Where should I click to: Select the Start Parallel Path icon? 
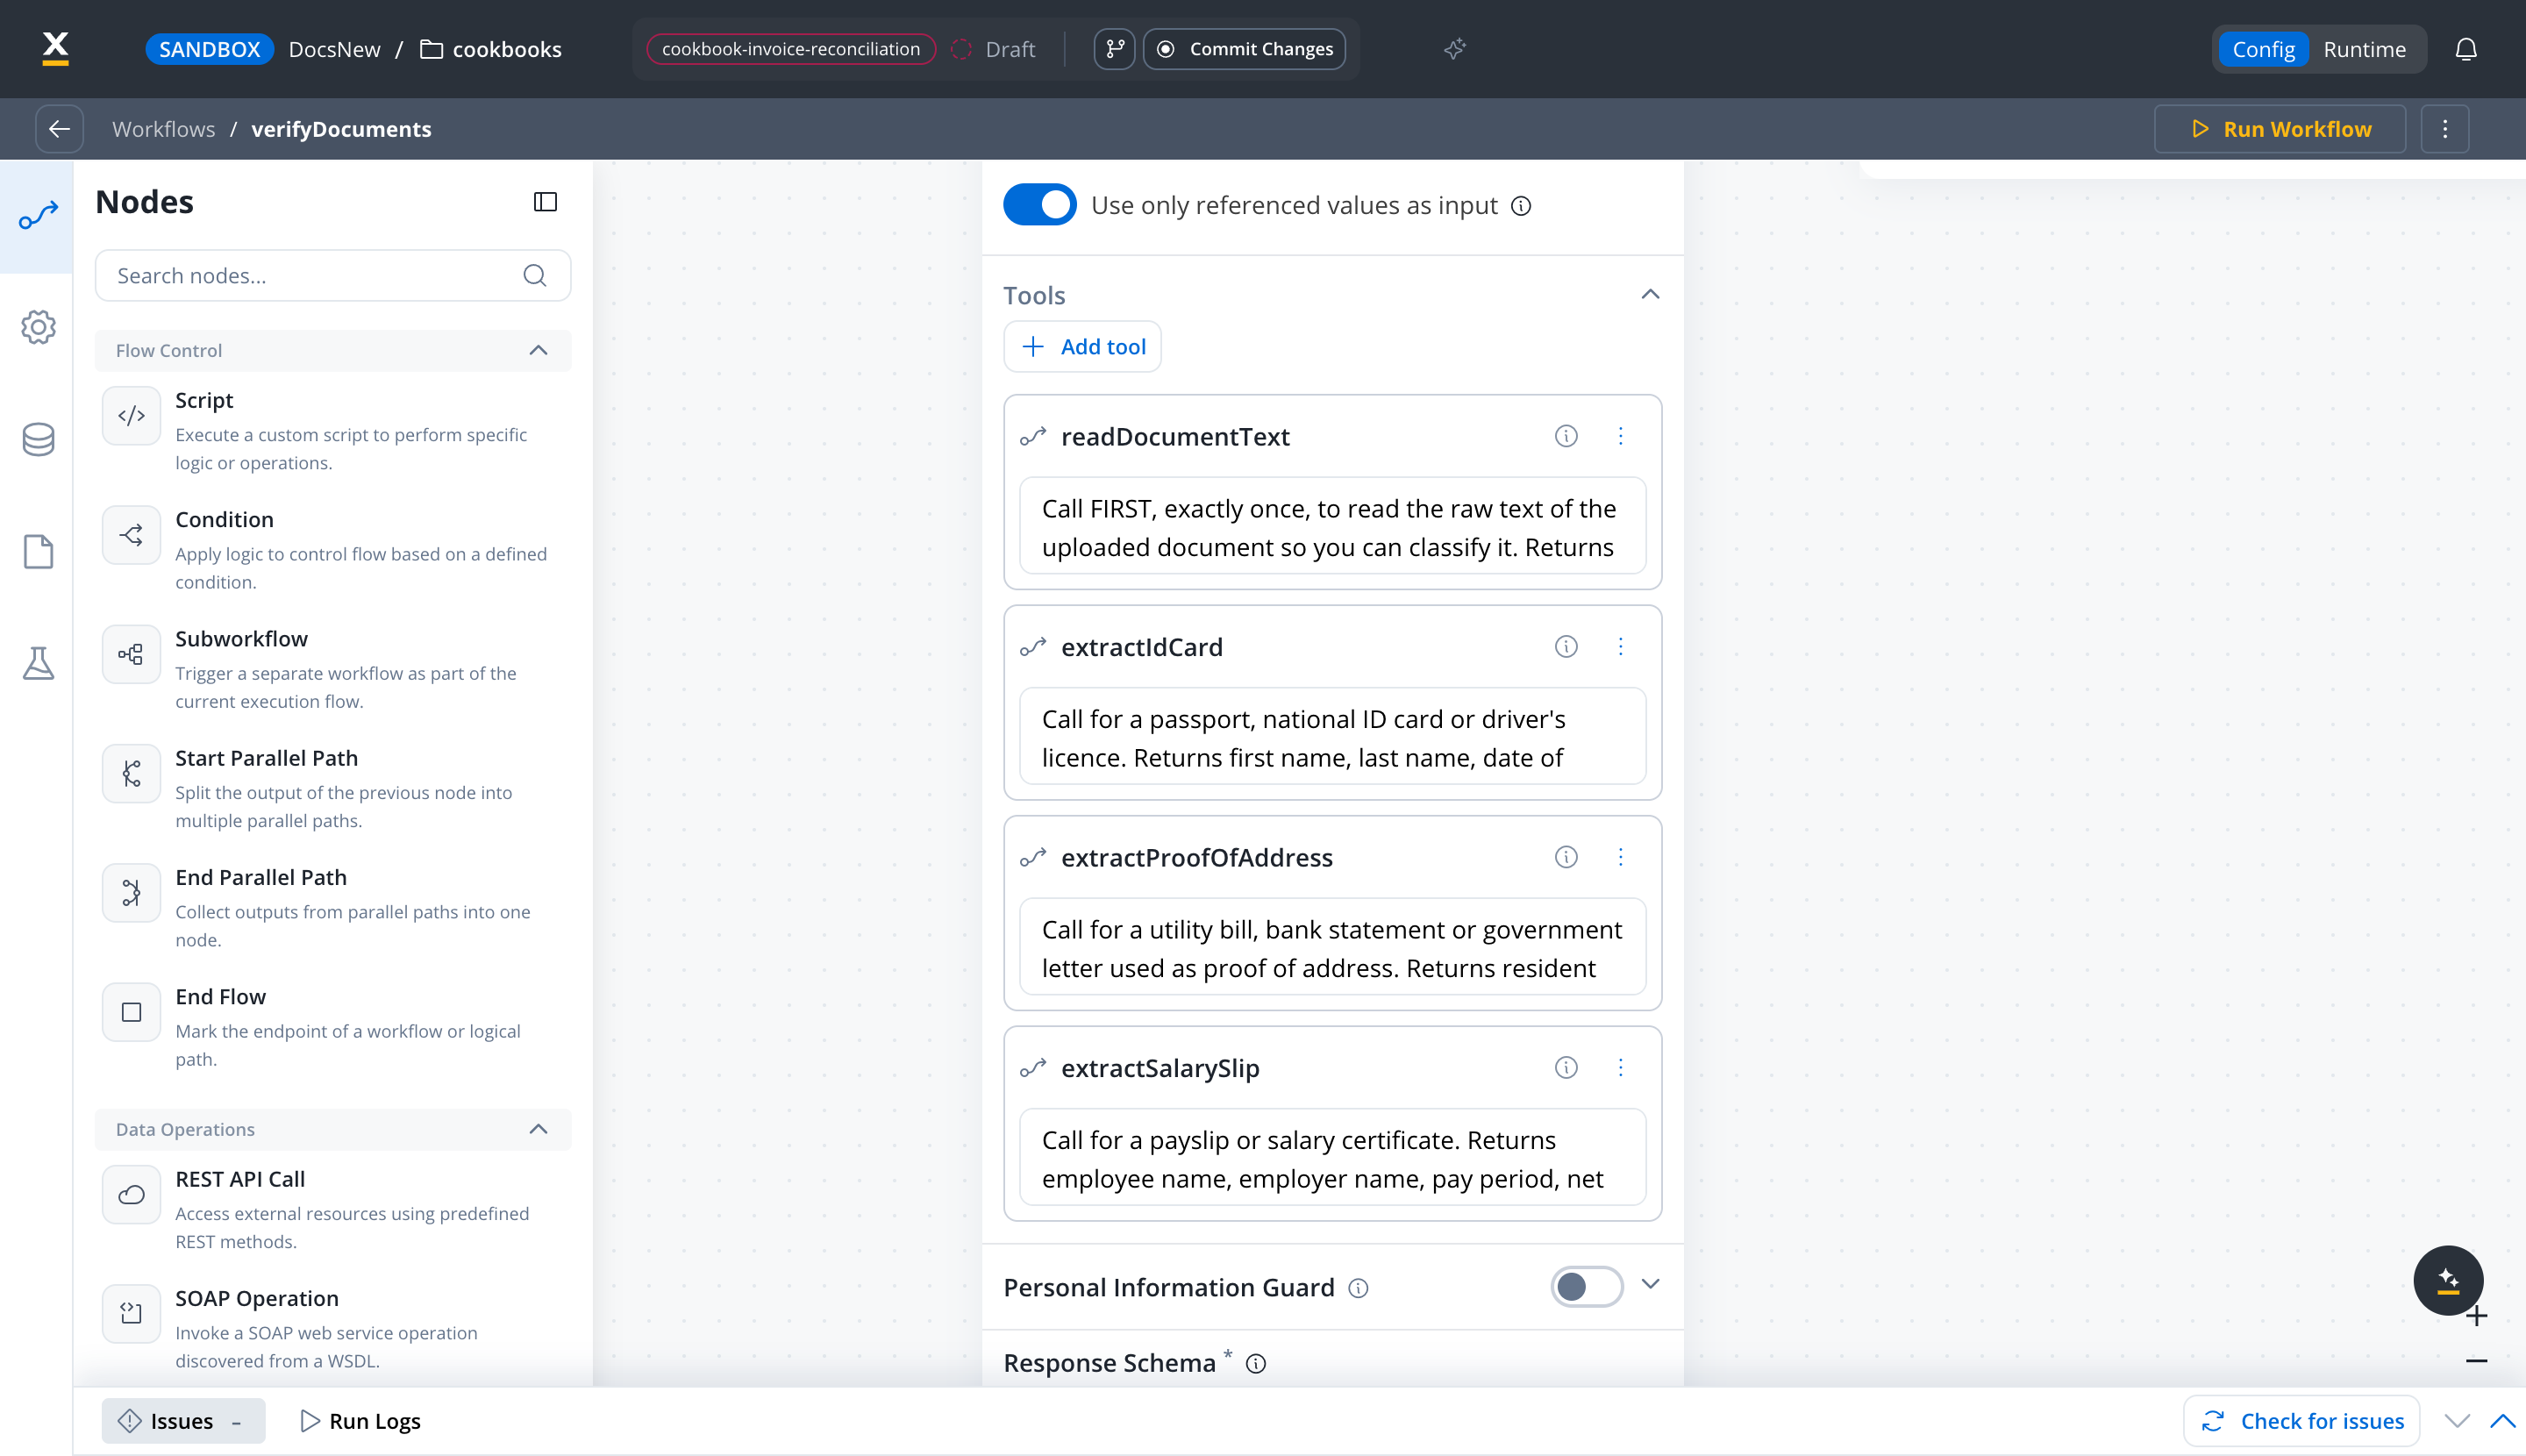(131, 774)
